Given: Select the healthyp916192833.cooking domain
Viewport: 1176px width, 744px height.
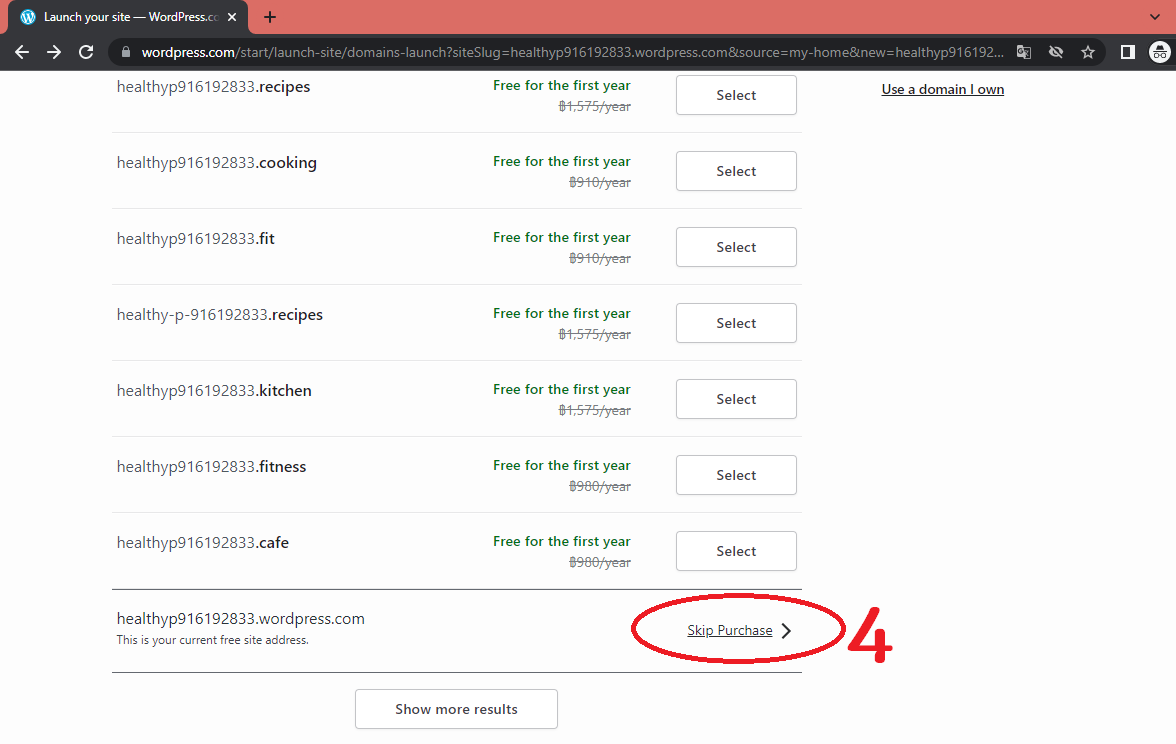Looking at the screenshot, I should (736, 171).
